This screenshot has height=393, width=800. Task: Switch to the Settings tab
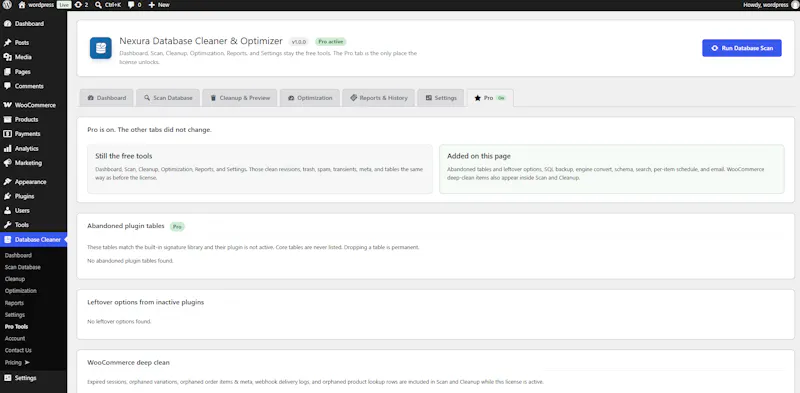(x=441, y=98)
